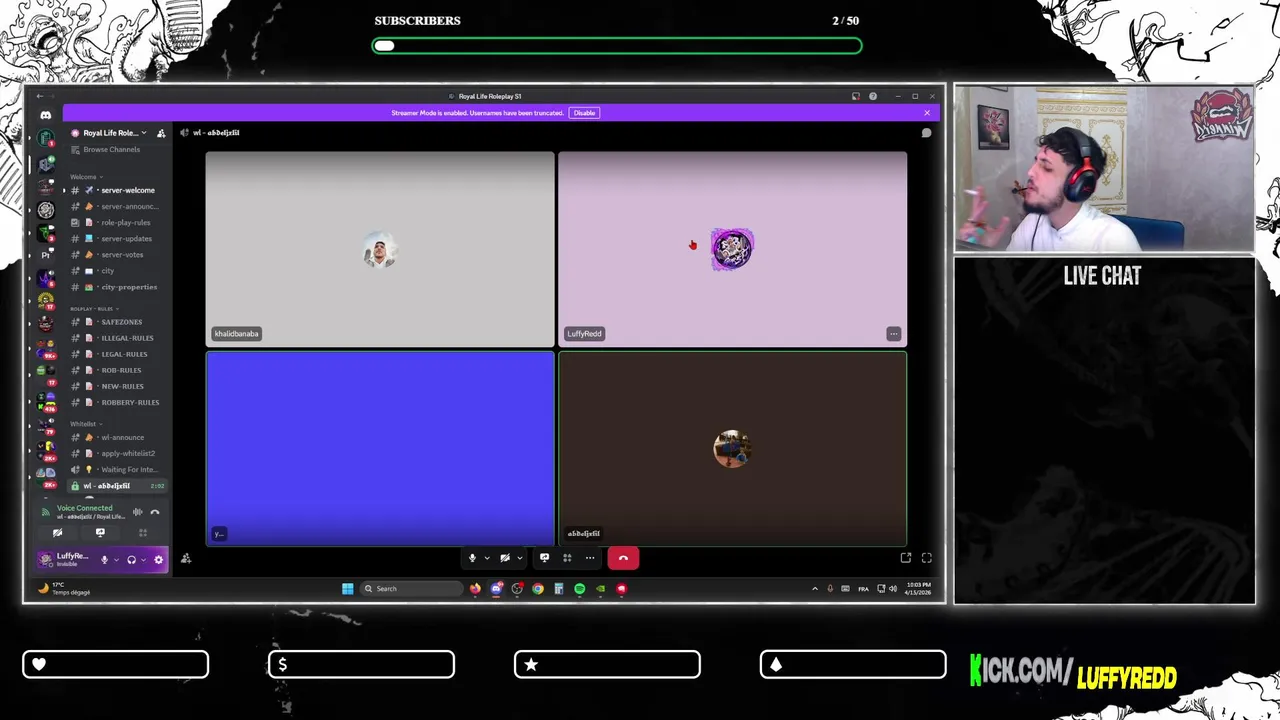Open activities launcher in voice panel
Image resolution: width=1280 pixels, height=720 pixels.
coord(143,533)
